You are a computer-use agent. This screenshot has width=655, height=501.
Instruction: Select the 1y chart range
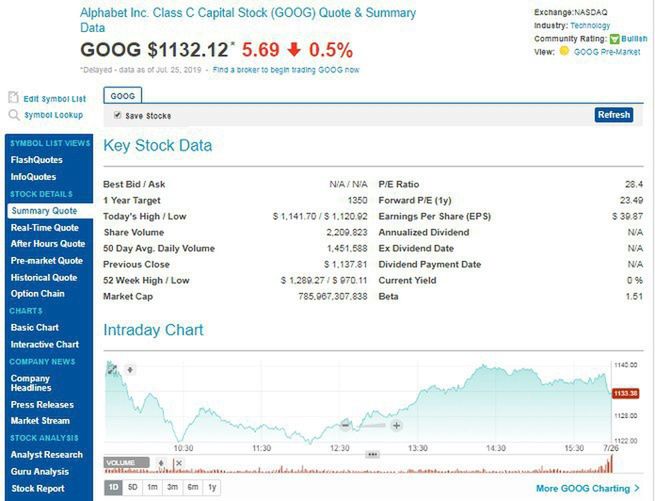209,487
